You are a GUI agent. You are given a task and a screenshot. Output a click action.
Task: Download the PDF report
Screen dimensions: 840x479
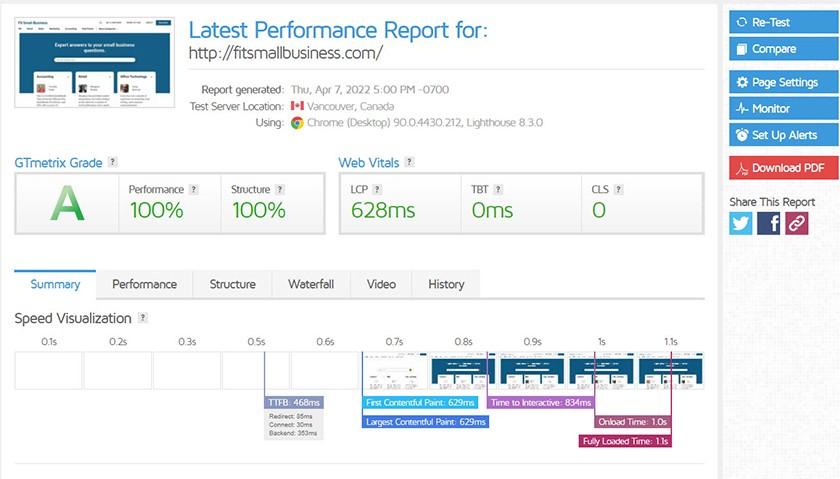pos(784,168)
